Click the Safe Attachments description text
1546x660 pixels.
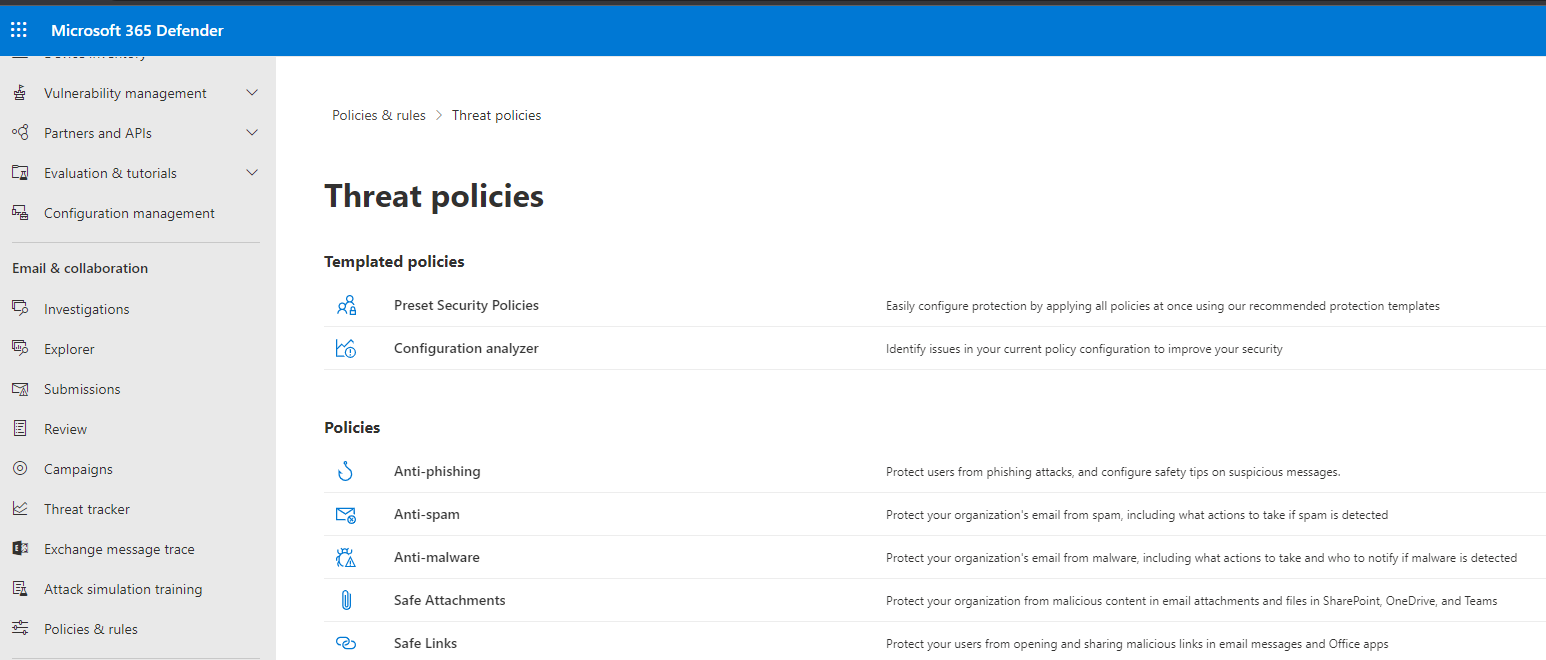tap(1191, 601)
